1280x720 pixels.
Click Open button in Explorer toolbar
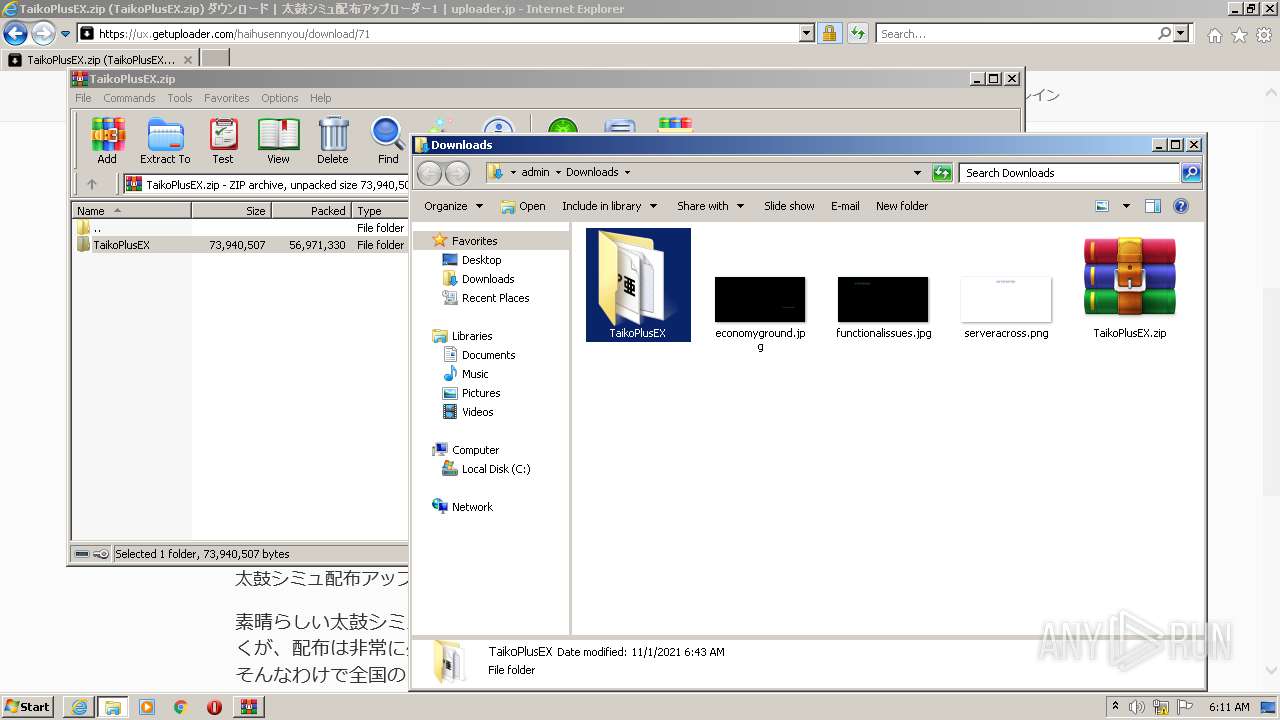coord(523,206)
